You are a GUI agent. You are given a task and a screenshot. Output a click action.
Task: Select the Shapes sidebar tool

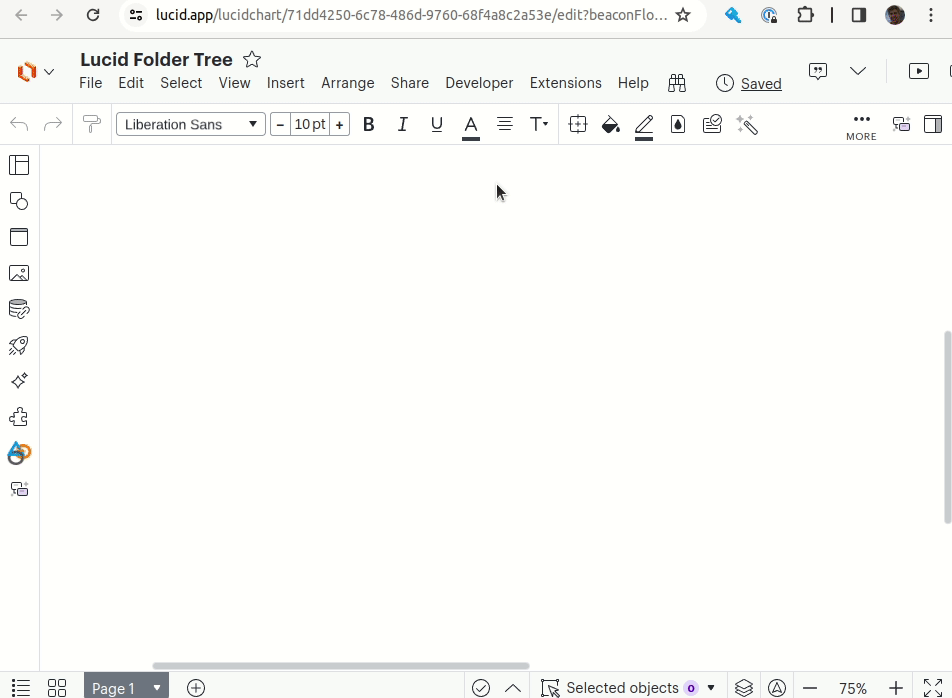[x=19, y=200]
